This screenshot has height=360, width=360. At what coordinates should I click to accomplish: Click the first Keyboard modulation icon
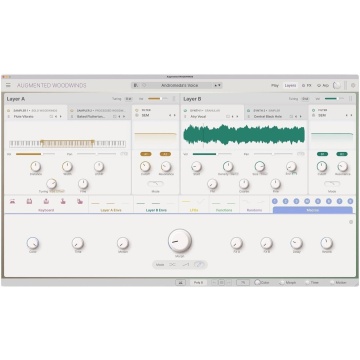tap(12, 201)
